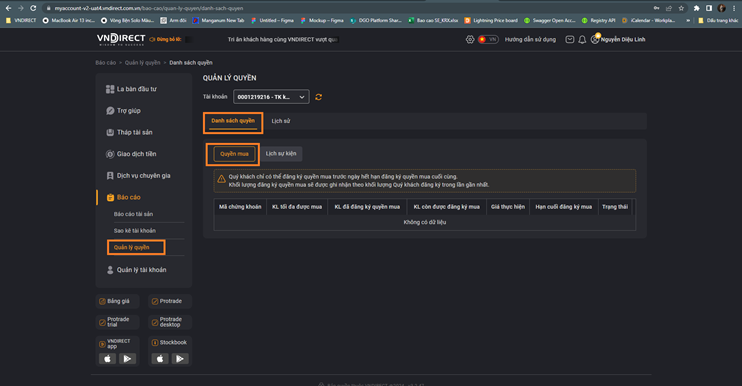The width and height of the screenshot is (742, 386).
Task: Open Chrome three-dot menu
Action: (734, 8)
